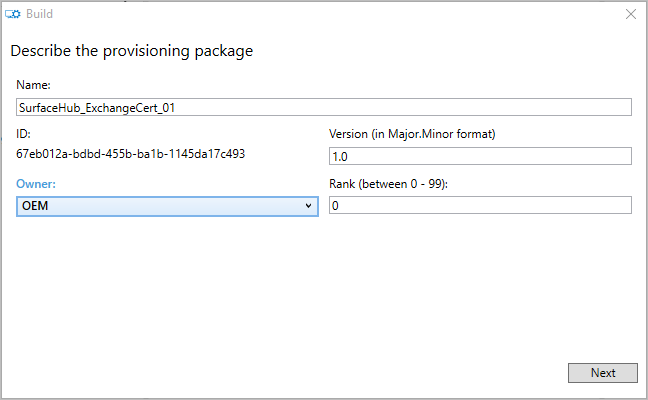Expand the Owner dropdown arrow
The height and width of the screenshot is (400, 648).
tap(309, 205)
